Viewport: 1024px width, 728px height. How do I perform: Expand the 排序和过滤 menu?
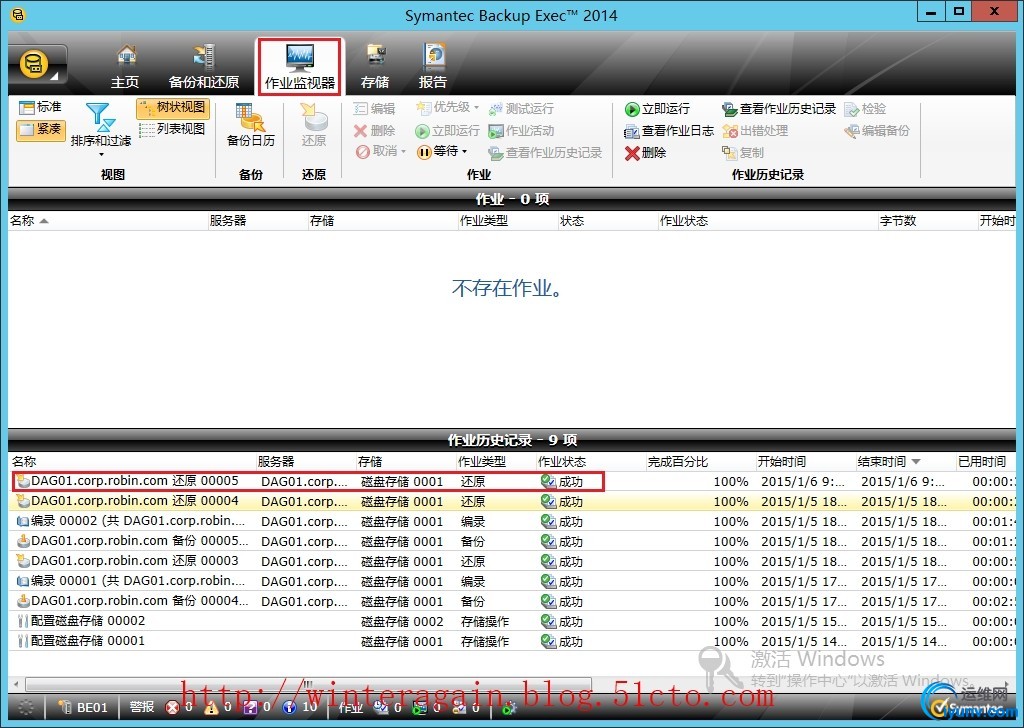101,129
